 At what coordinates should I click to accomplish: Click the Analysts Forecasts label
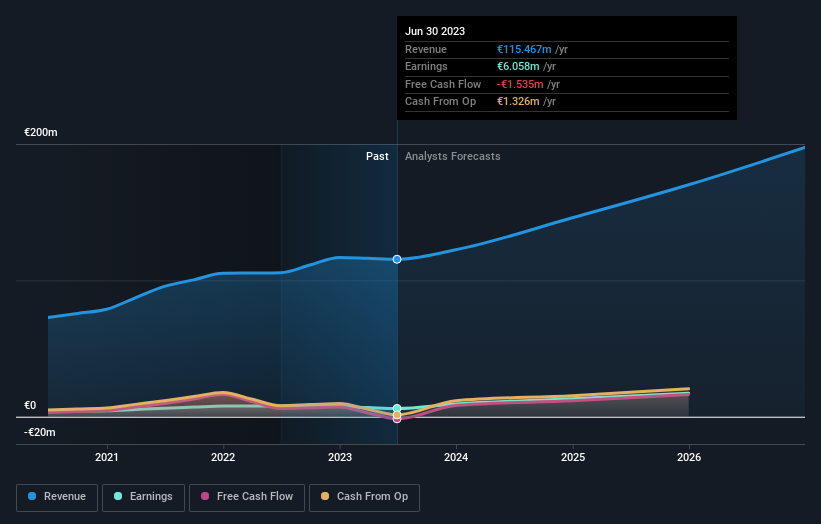point(452,156)
